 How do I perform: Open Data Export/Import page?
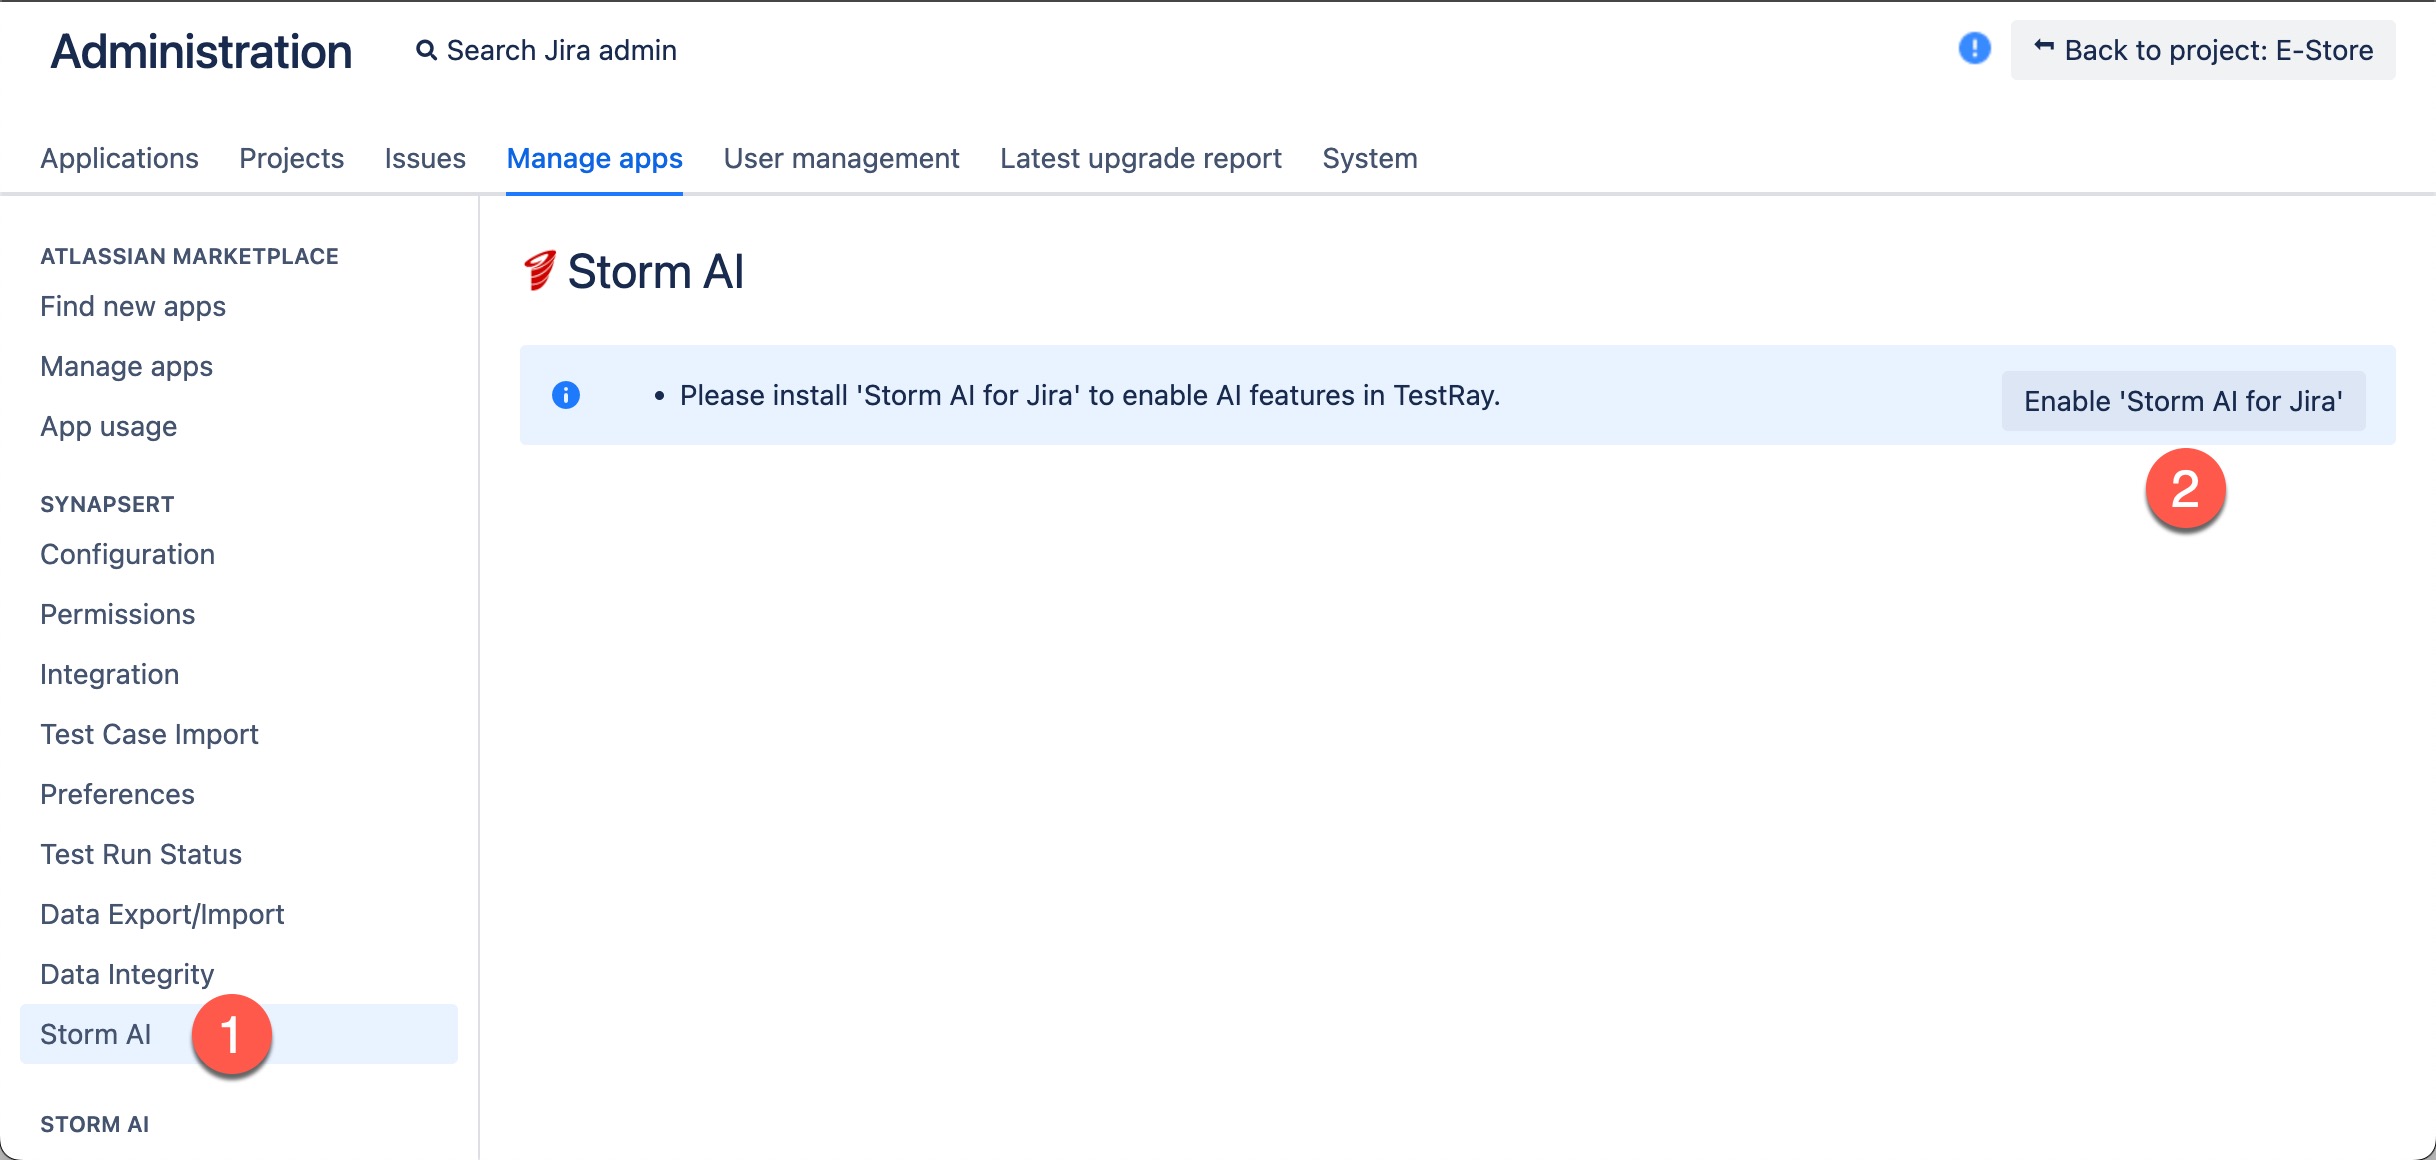coord(162,914)
